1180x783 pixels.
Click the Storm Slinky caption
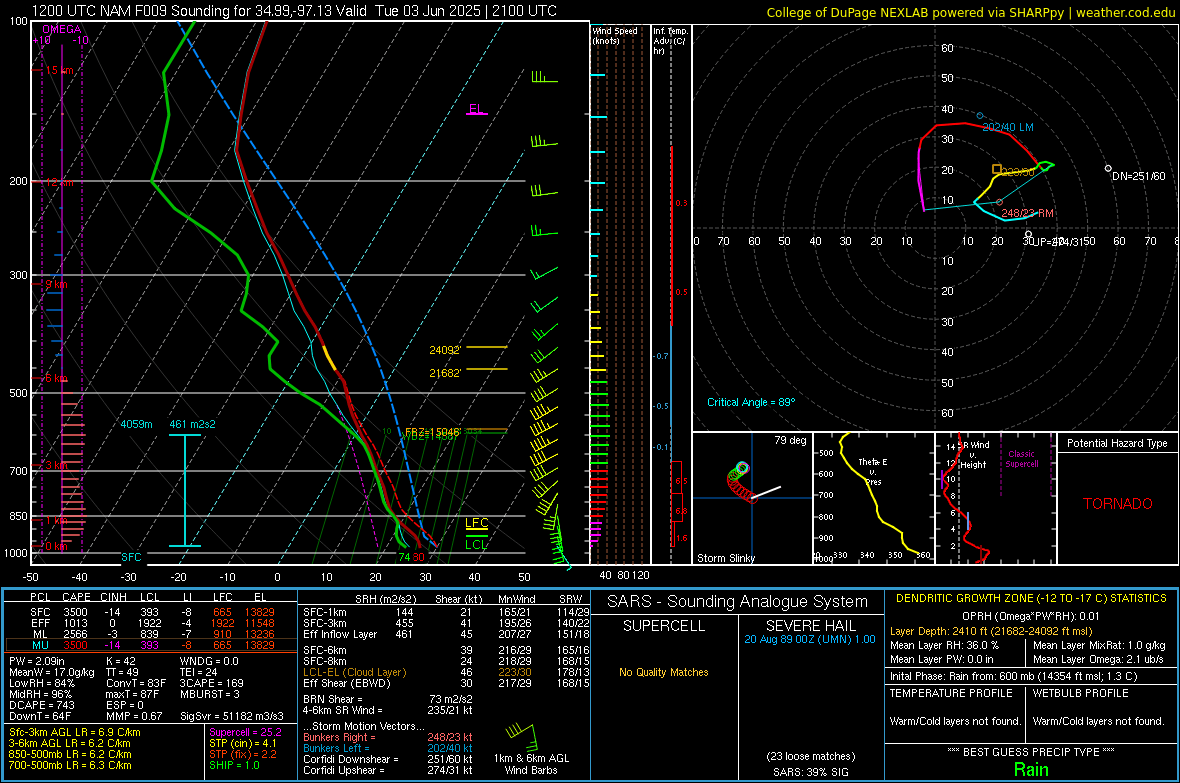point(725,558)
